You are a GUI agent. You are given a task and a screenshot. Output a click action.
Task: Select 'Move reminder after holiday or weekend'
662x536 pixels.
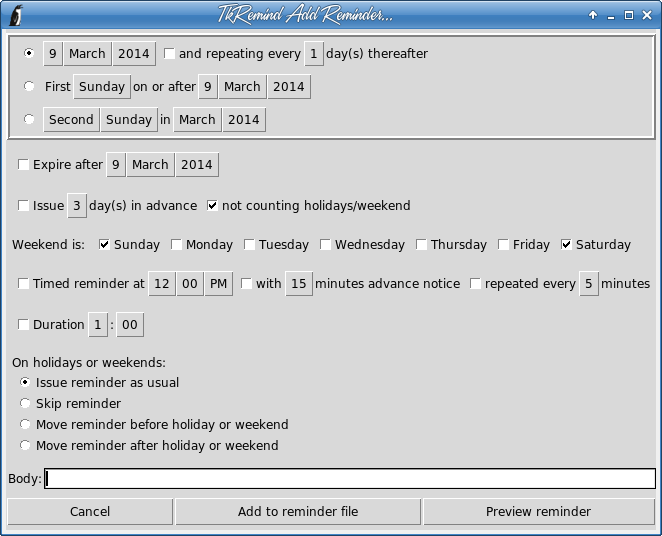(x=25, y=445)
